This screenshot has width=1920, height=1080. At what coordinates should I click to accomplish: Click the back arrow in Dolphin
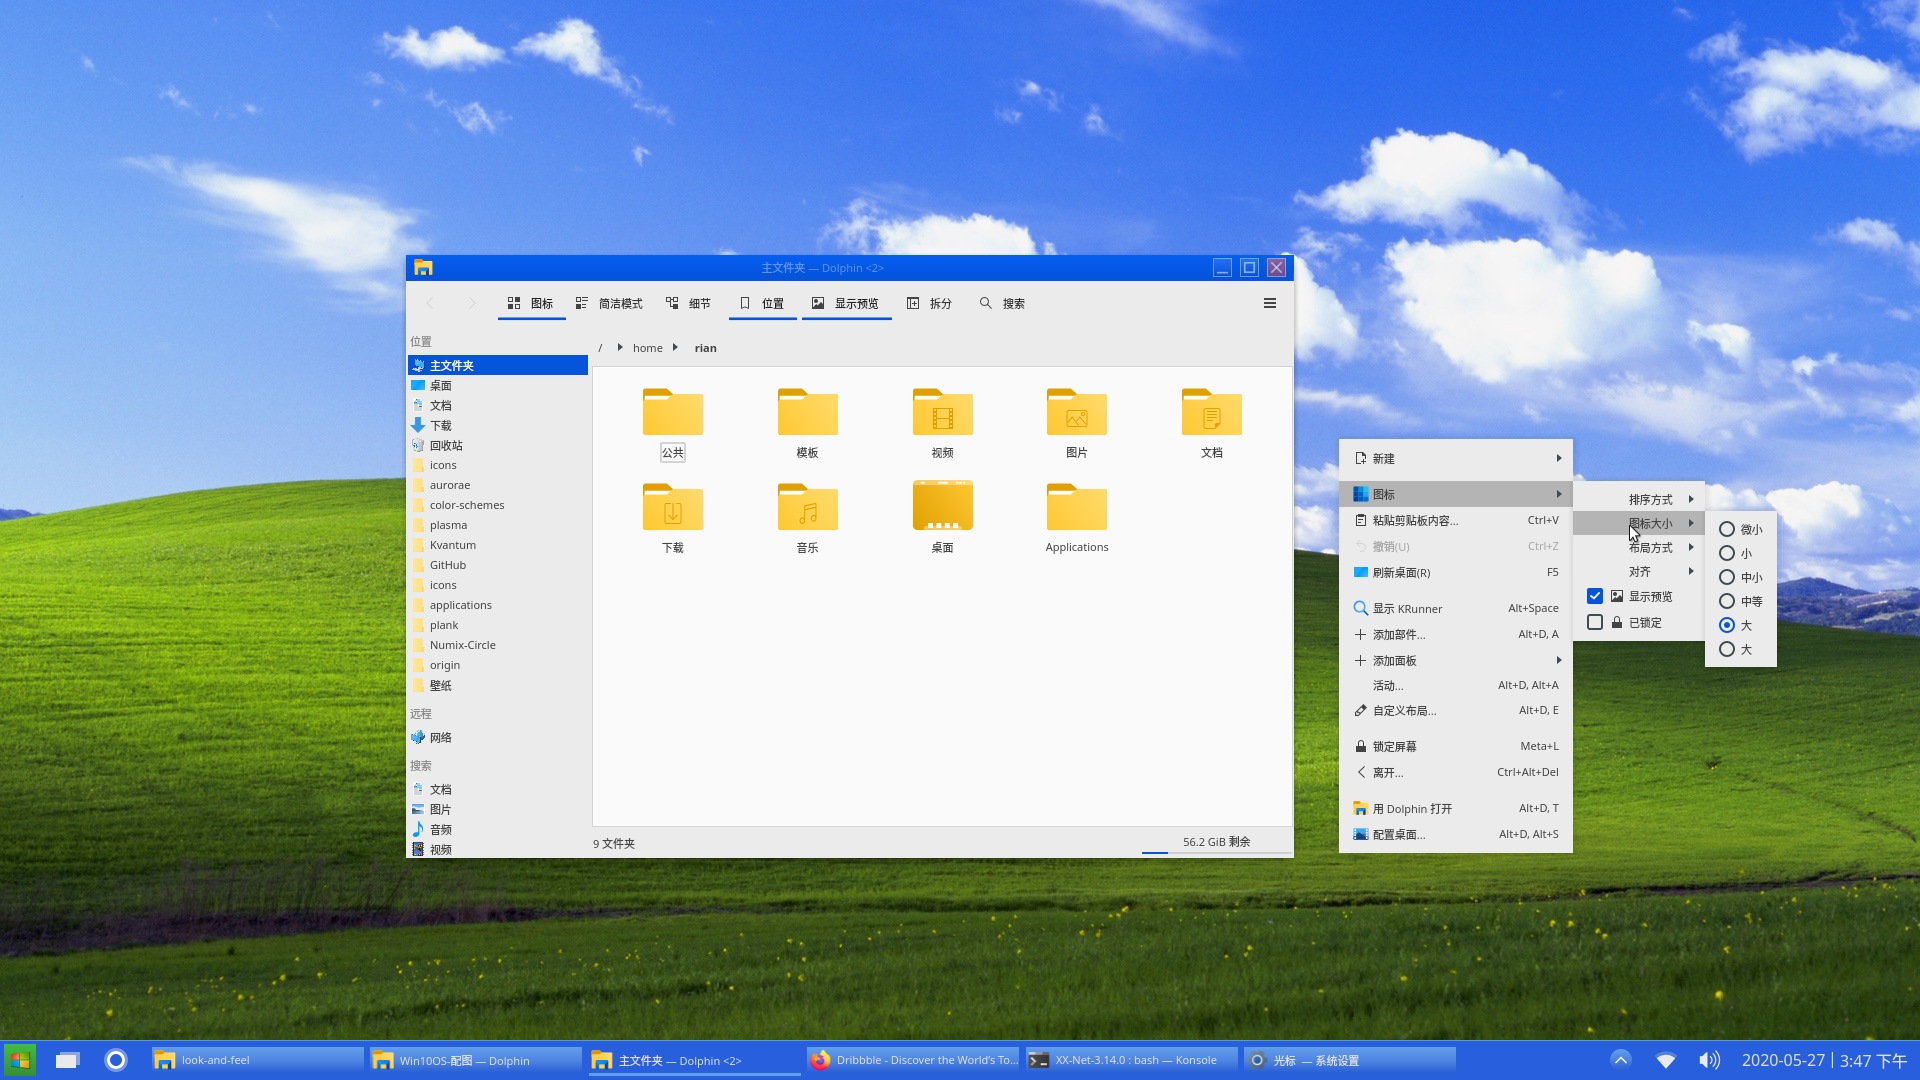point(431,303)
